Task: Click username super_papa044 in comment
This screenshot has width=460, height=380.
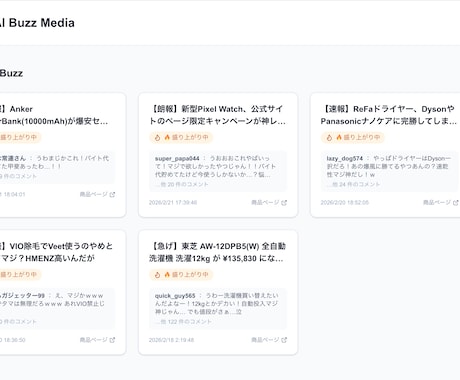Action: coord(177,158)
